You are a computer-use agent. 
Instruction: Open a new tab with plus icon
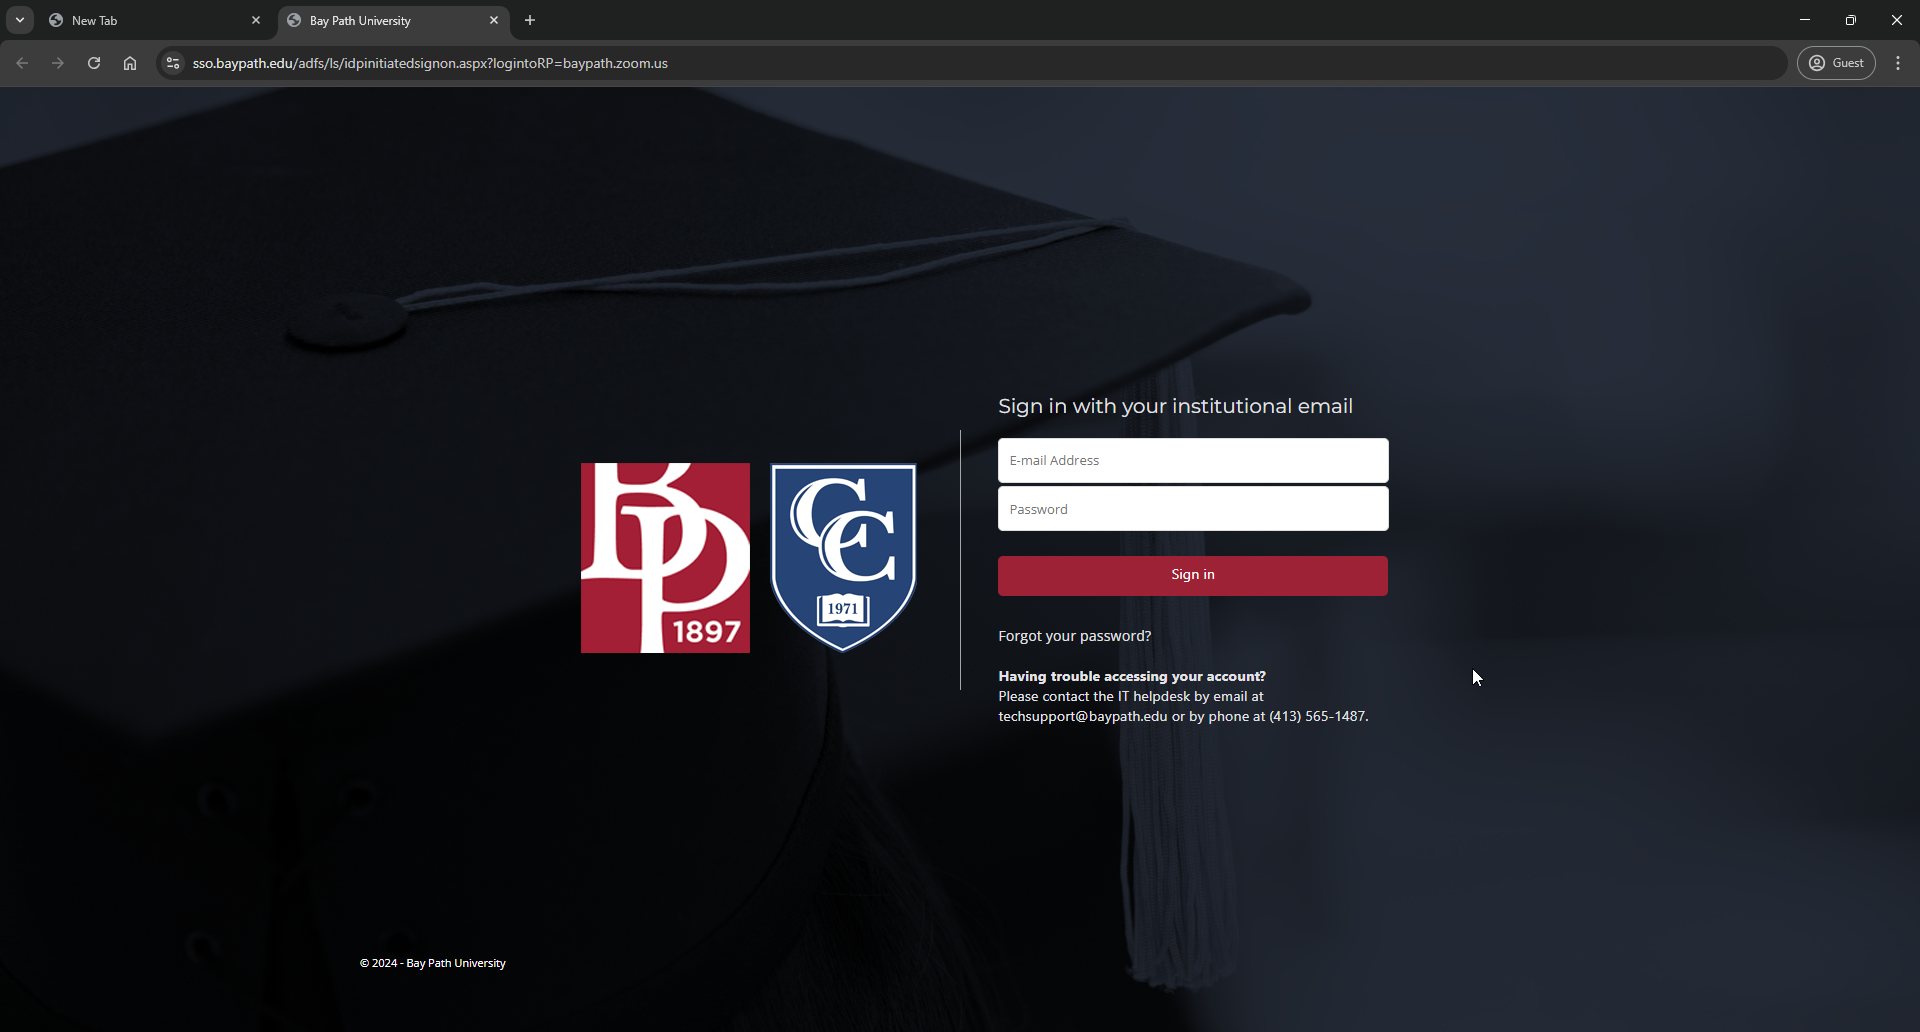click(530, 20)
